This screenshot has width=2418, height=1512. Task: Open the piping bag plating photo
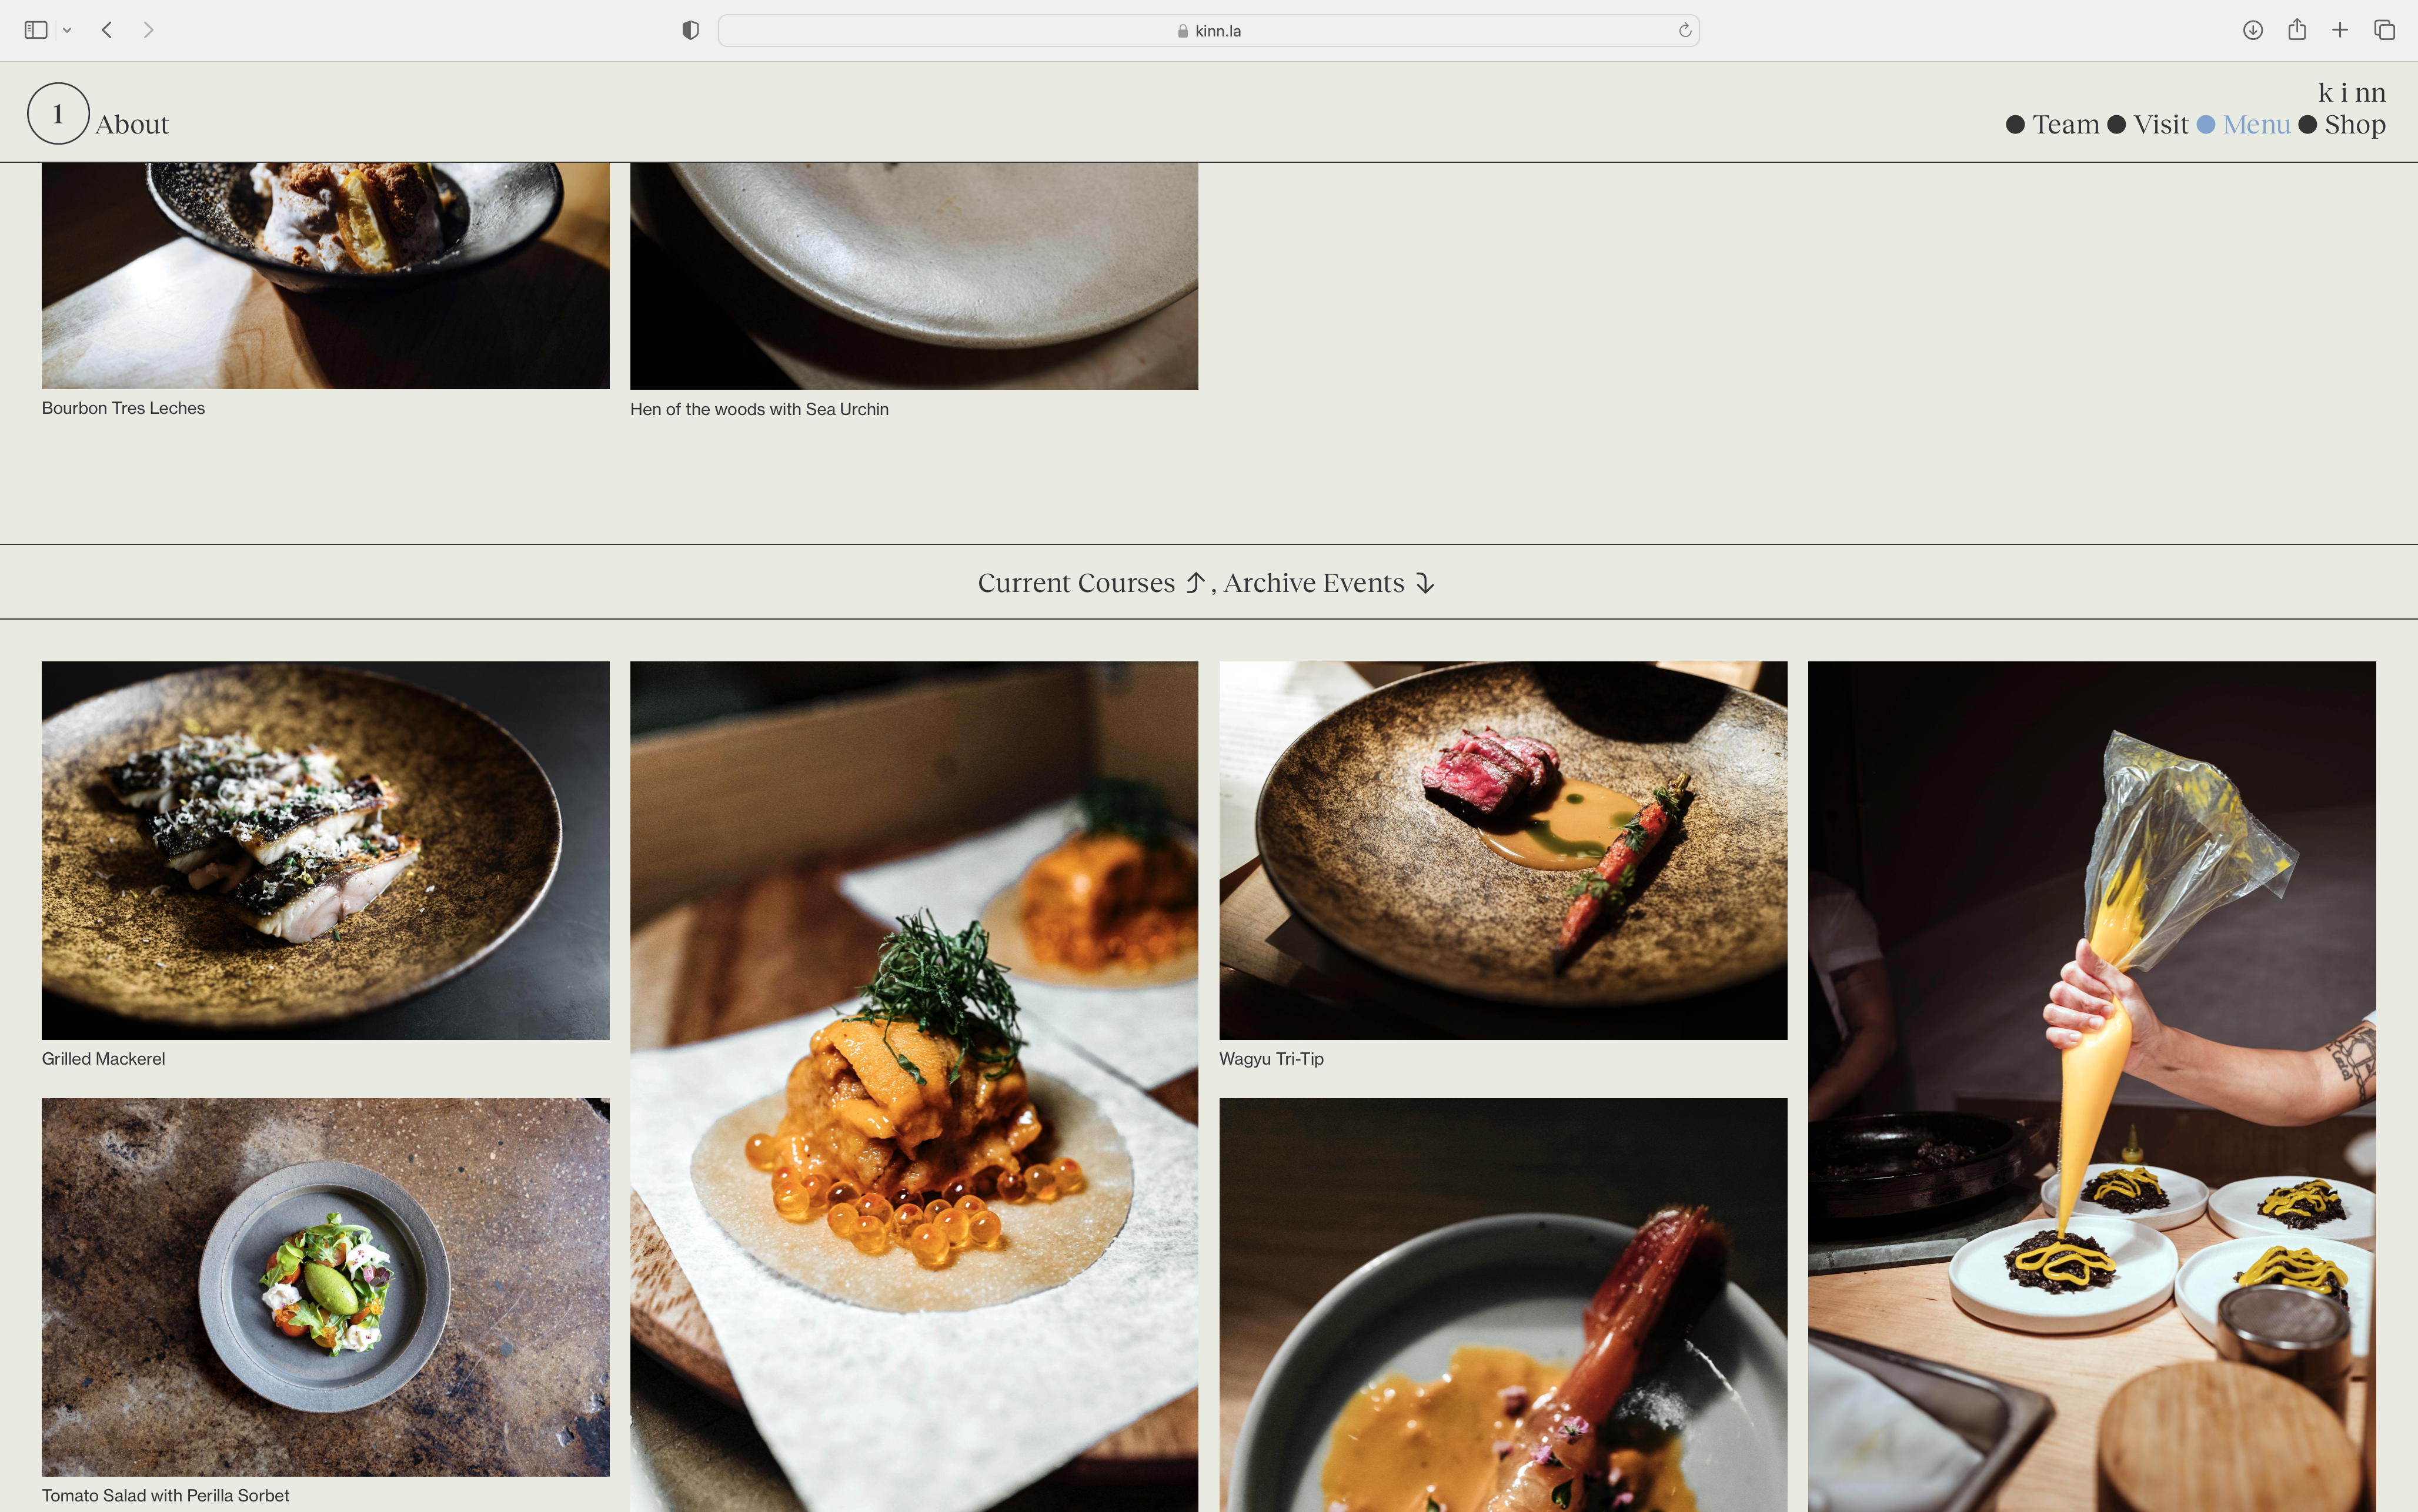pos(2091,1086)
